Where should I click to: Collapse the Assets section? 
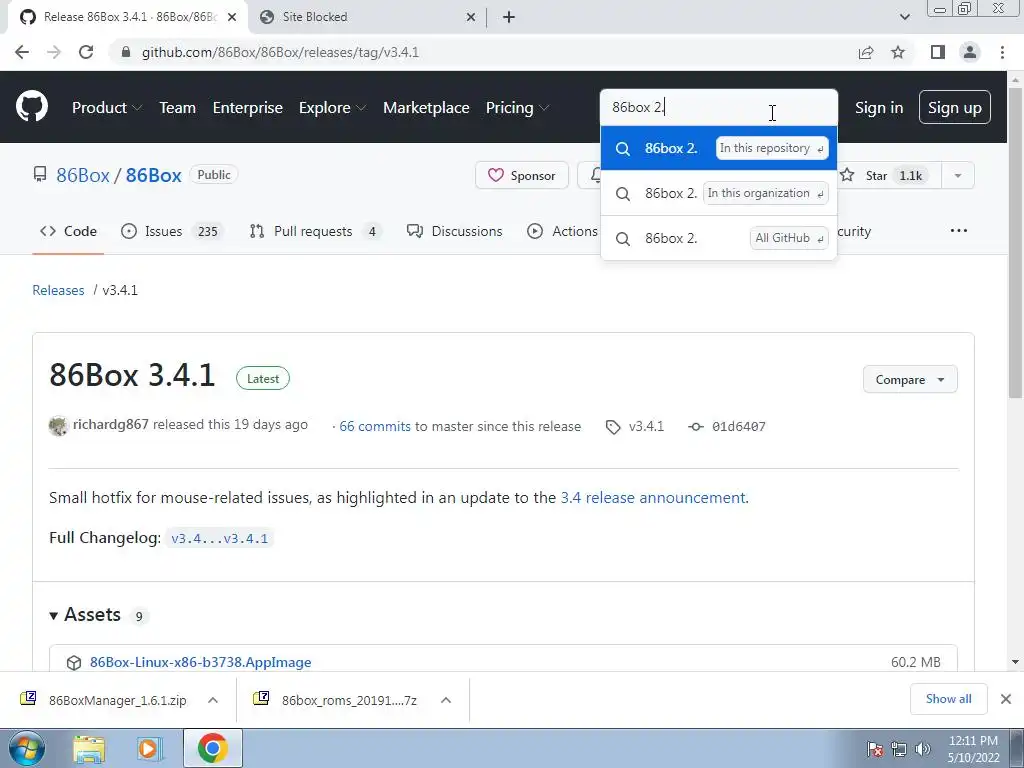85,615
